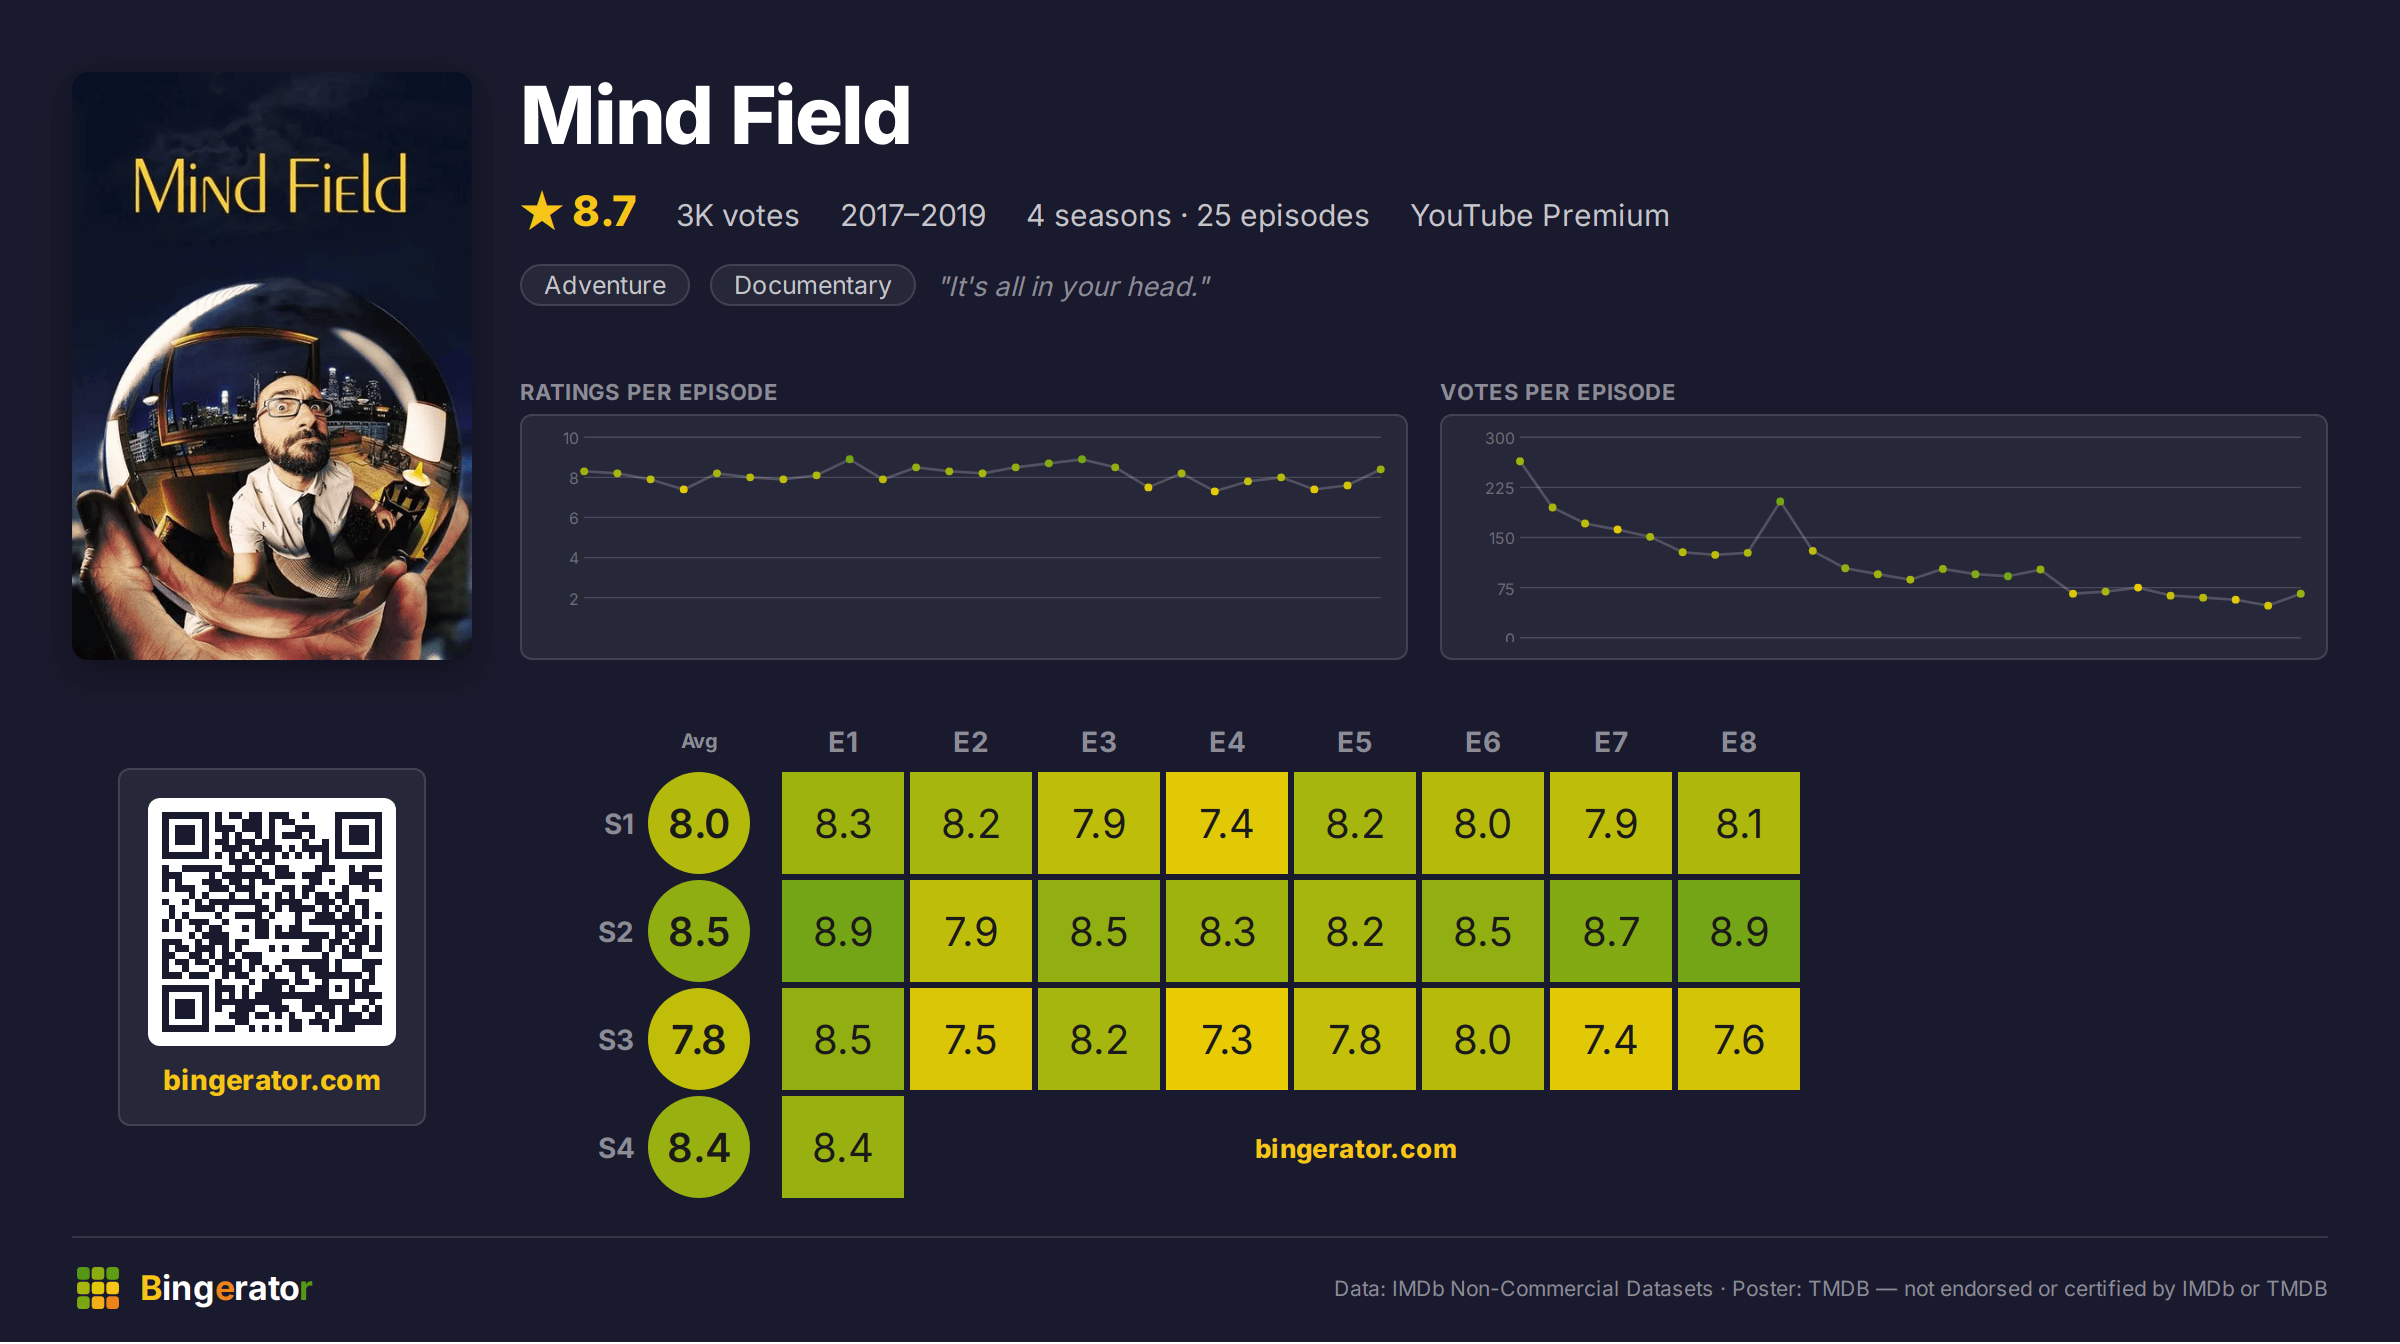Select the S1 average 8.0 circle
This screenshot has height=1344, width=2400.
tap(699, 823)
